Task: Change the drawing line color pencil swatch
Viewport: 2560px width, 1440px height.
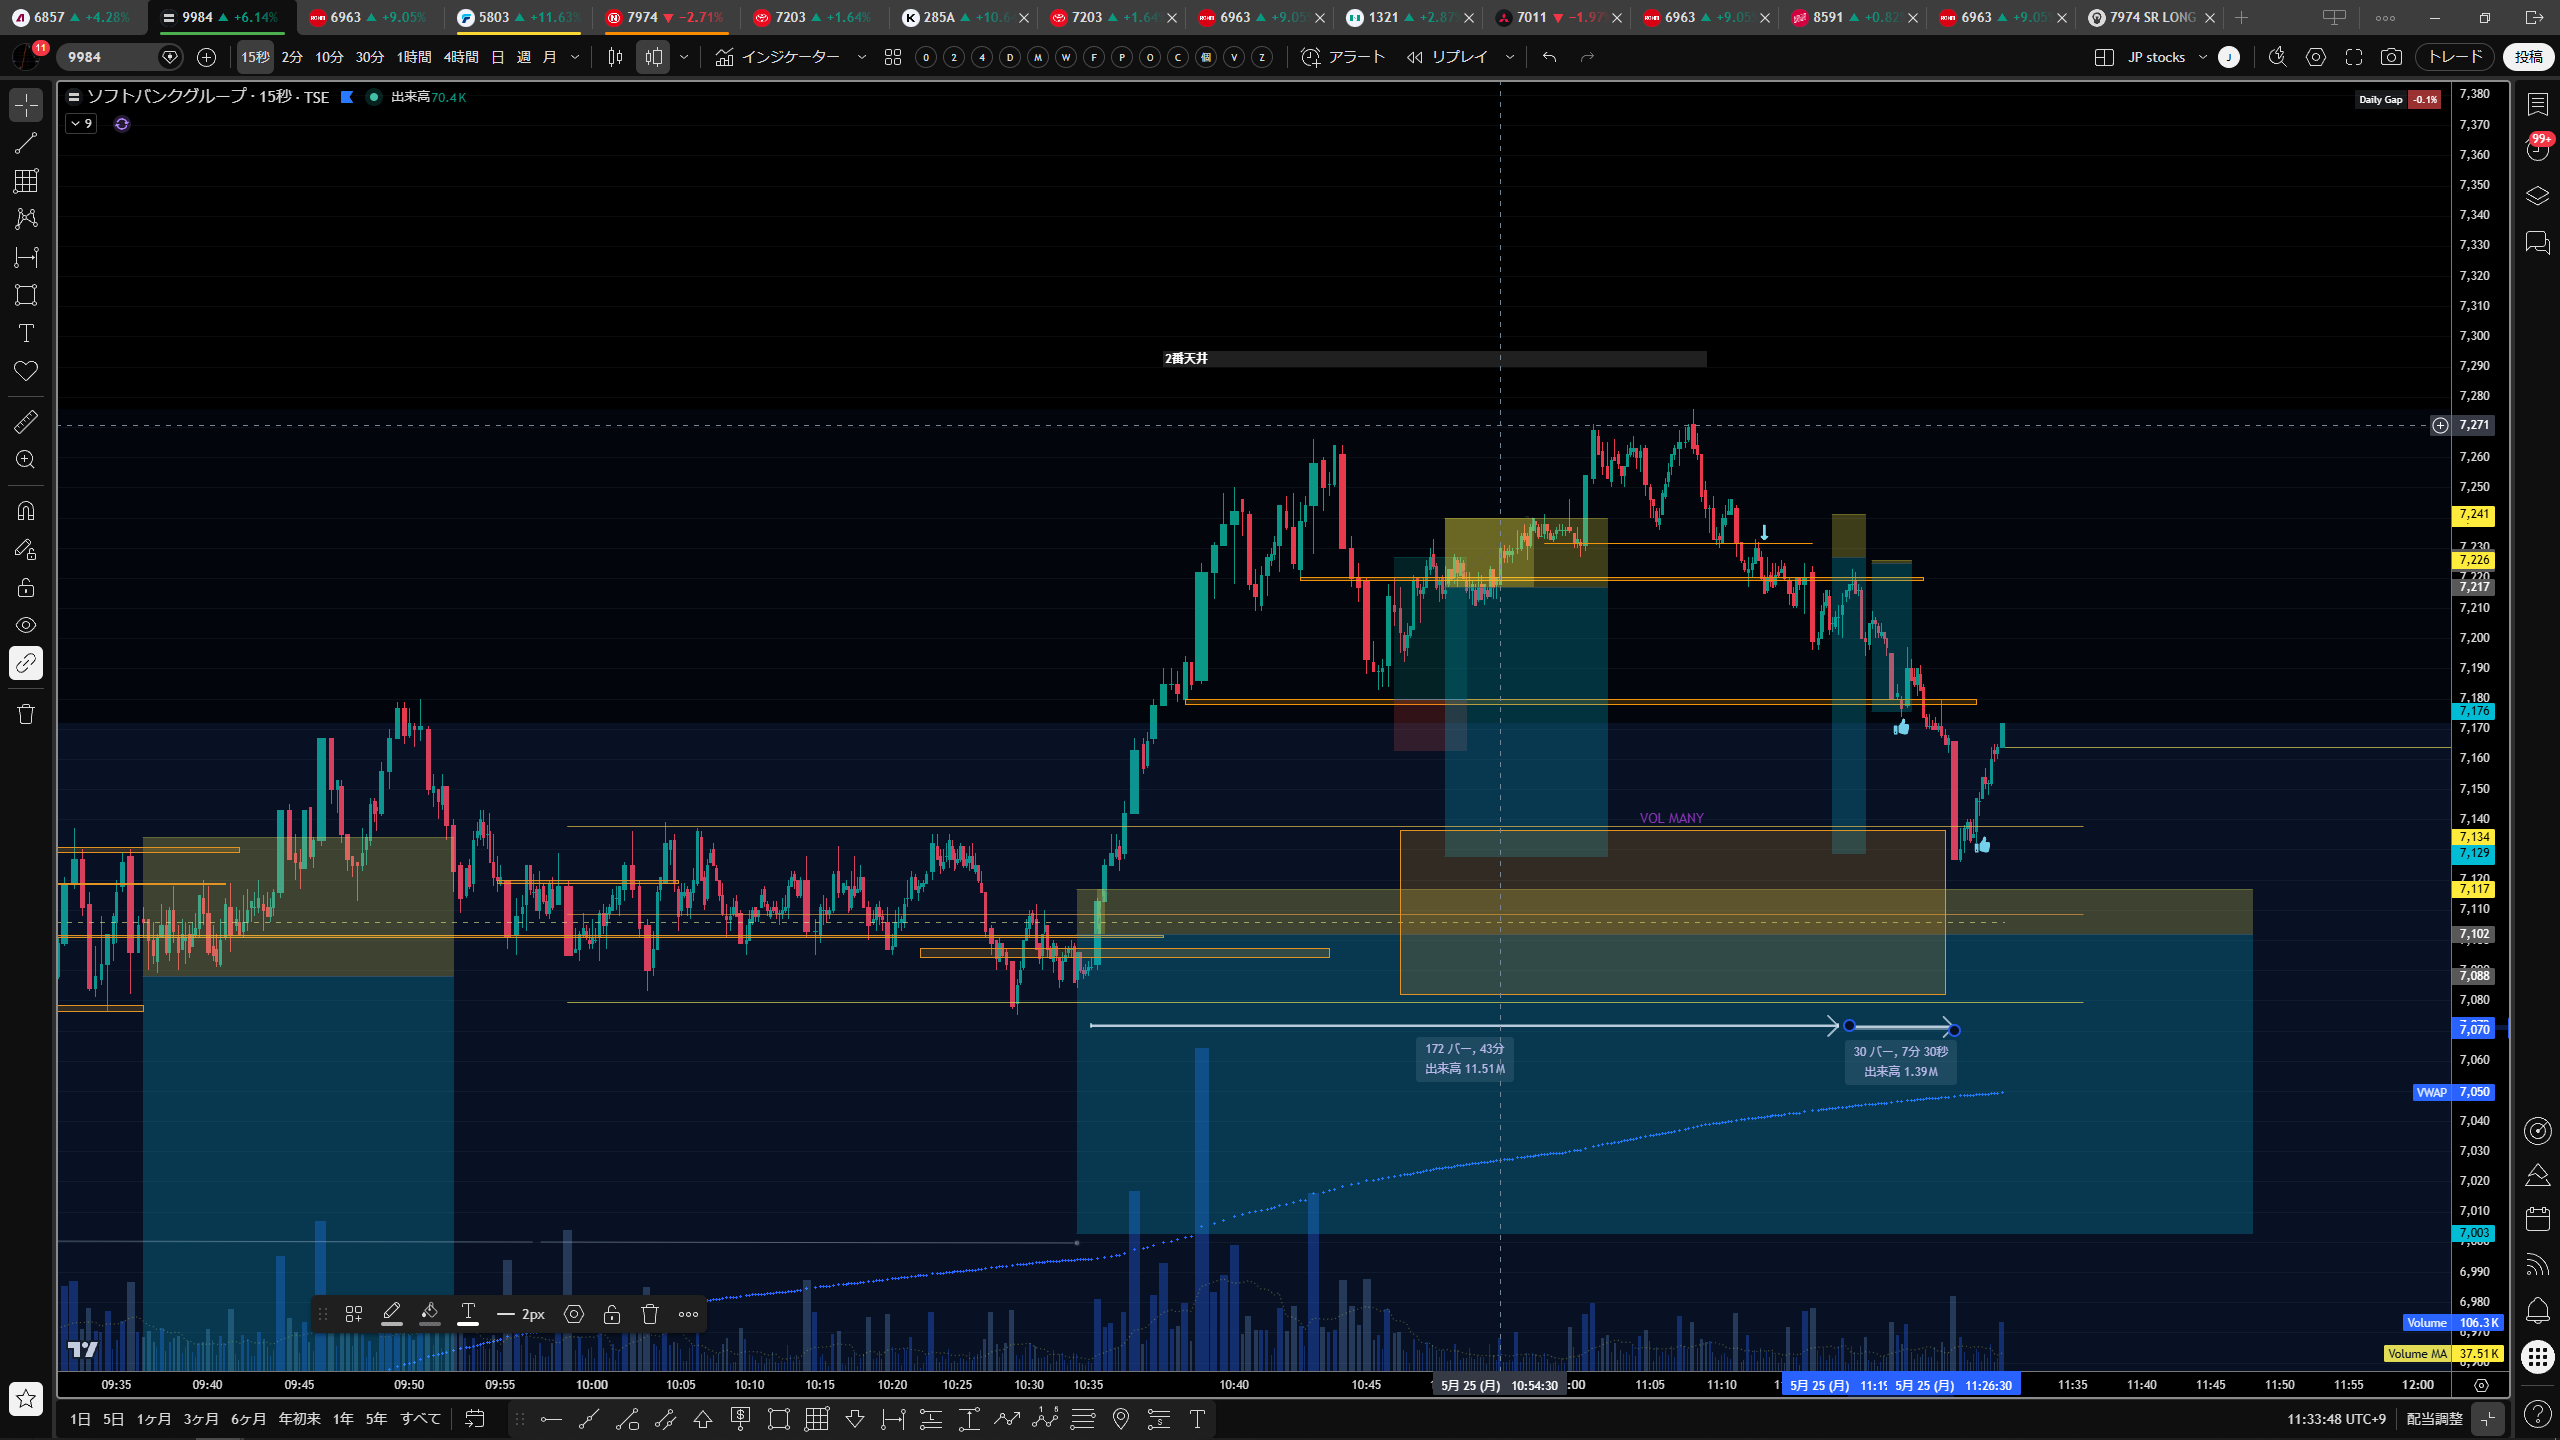Action: tap(392, 1314)
